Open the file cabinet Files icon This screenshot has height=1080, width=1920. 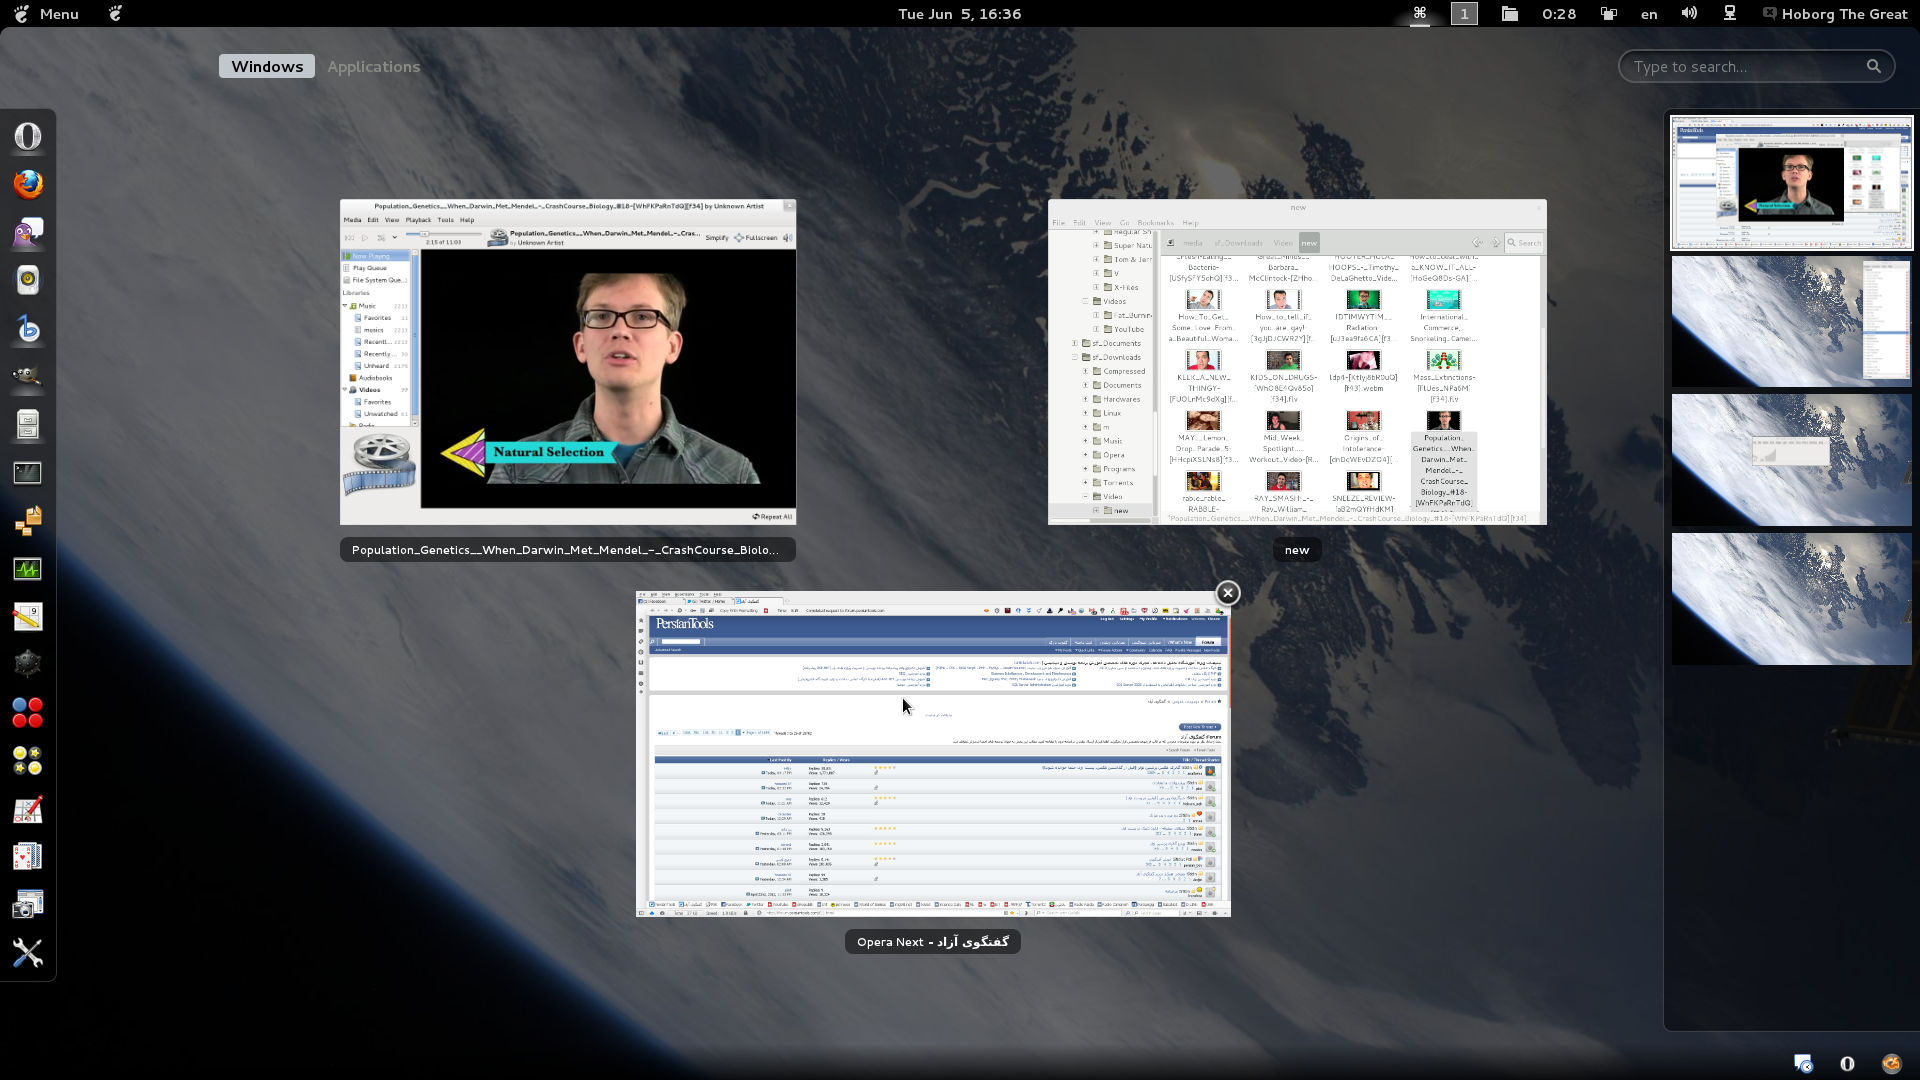click(x=28, y=425)
